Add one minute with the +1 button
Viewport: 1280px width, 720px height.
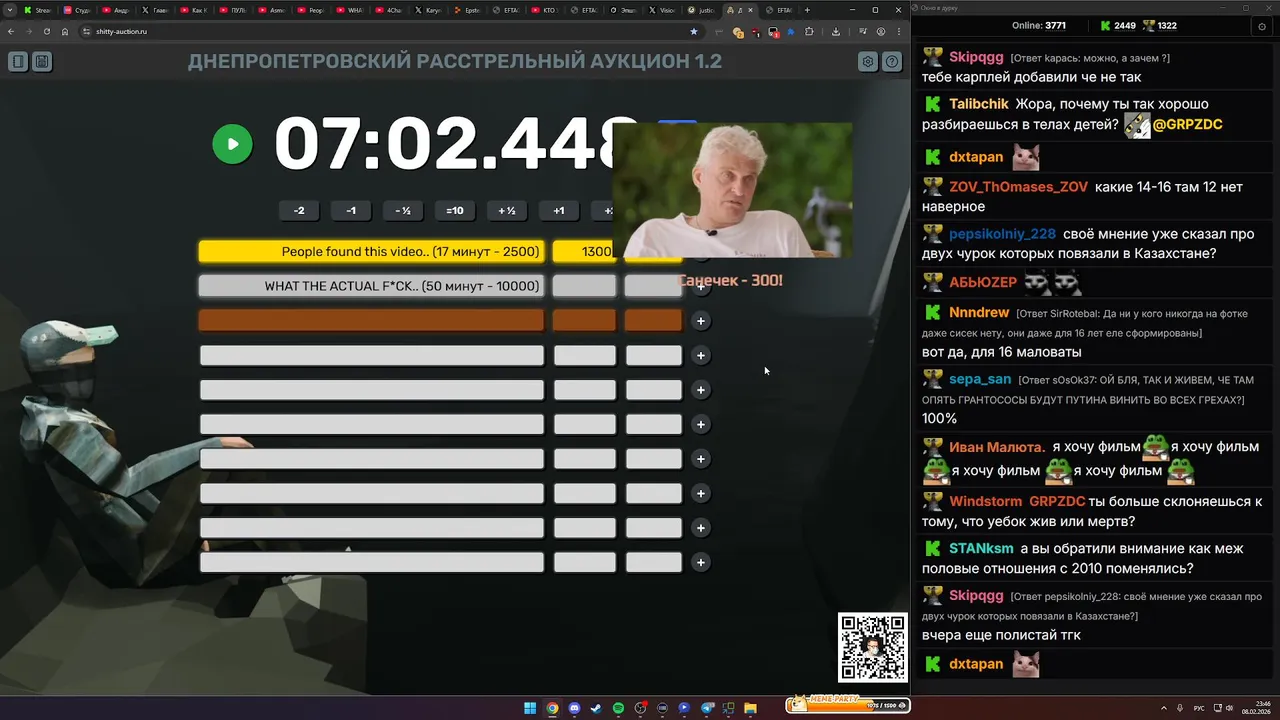pos(559,210)
